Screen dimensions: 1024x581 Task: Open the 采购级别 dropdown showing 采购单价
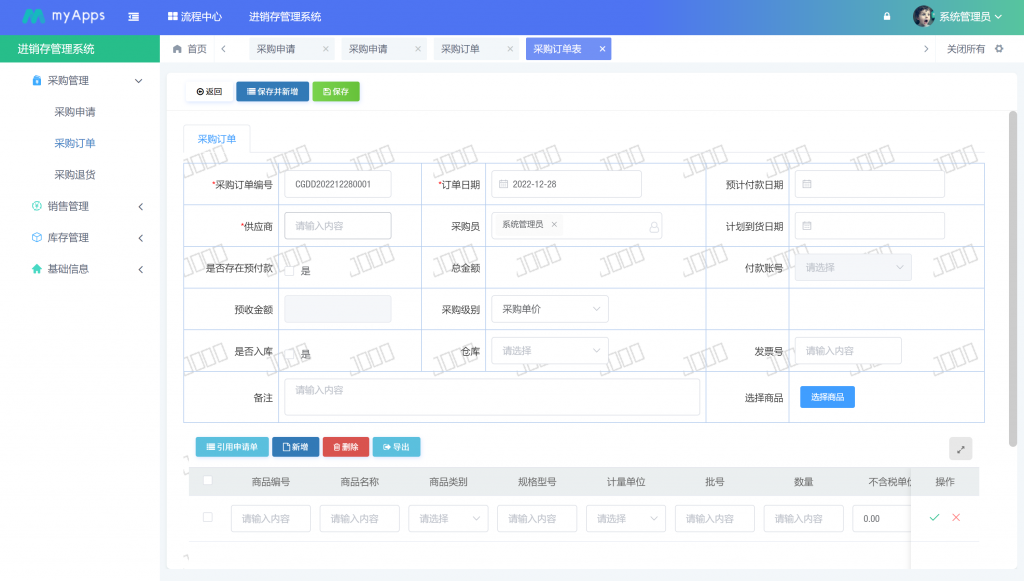(549, 309)
